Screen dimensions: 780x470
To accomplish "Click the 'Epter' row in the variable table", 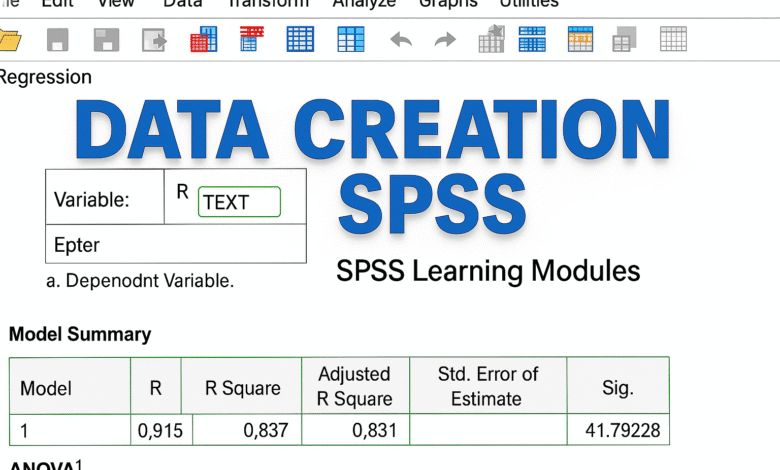I will [176, 244].
